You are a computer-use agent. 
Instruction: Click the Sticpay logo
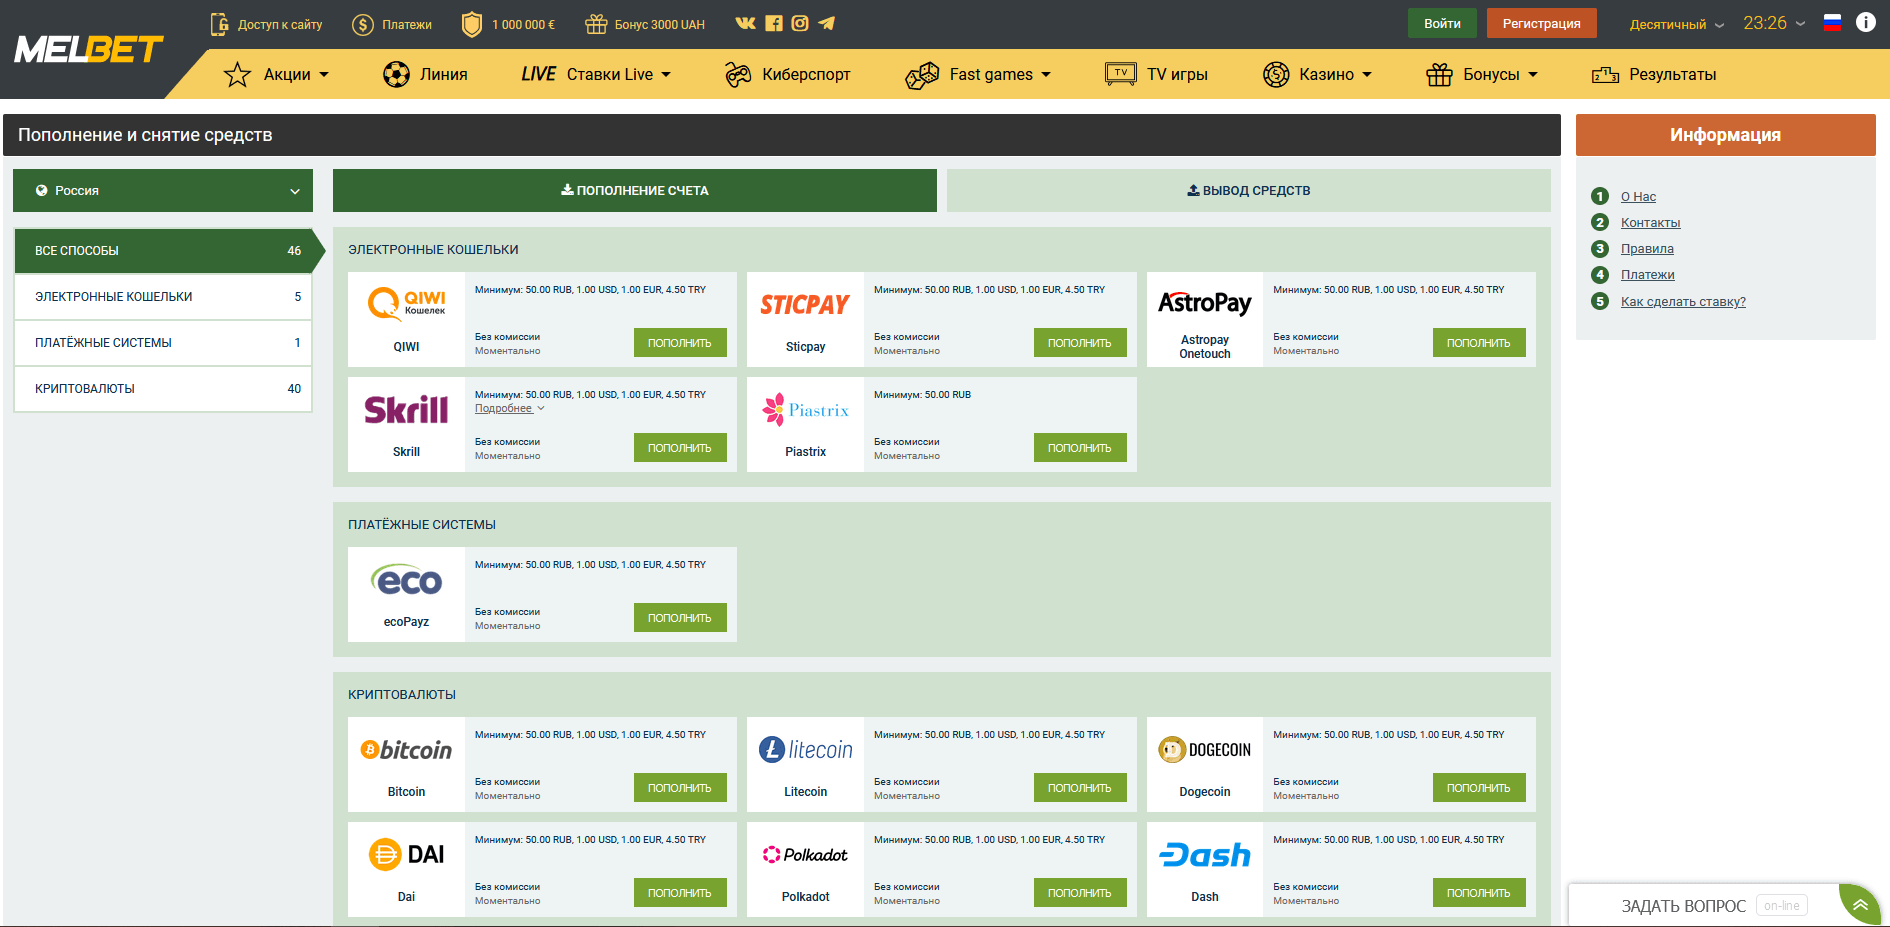tap(805, 305)
